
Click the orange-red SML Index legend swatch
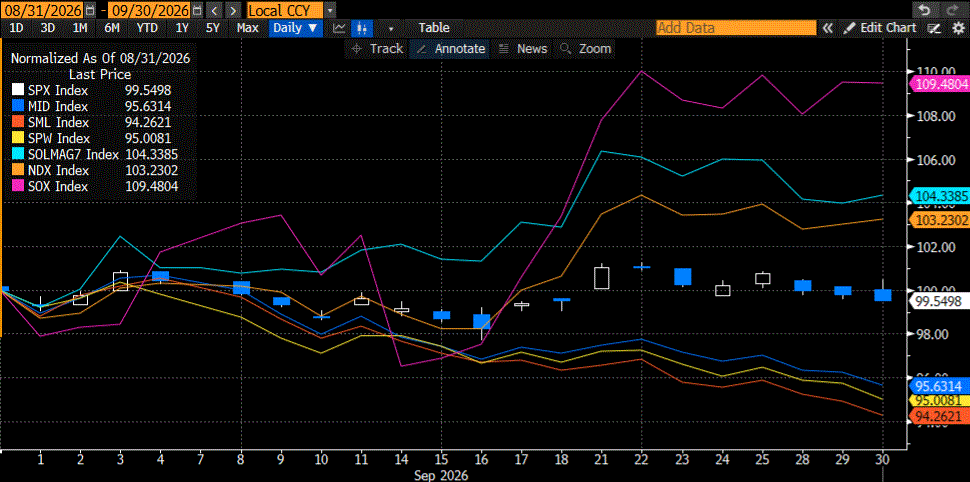[x=17, y=123]
